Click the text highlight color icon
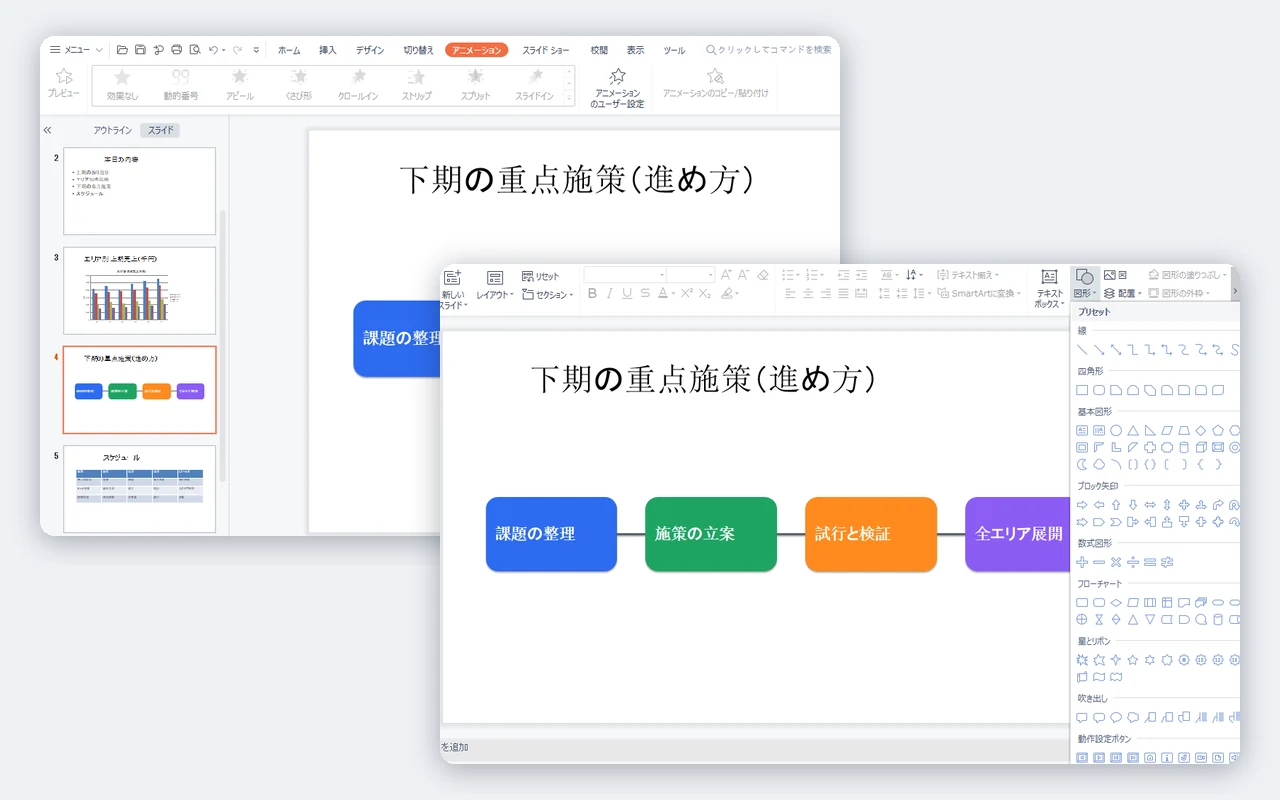 (x=726, y=293)
